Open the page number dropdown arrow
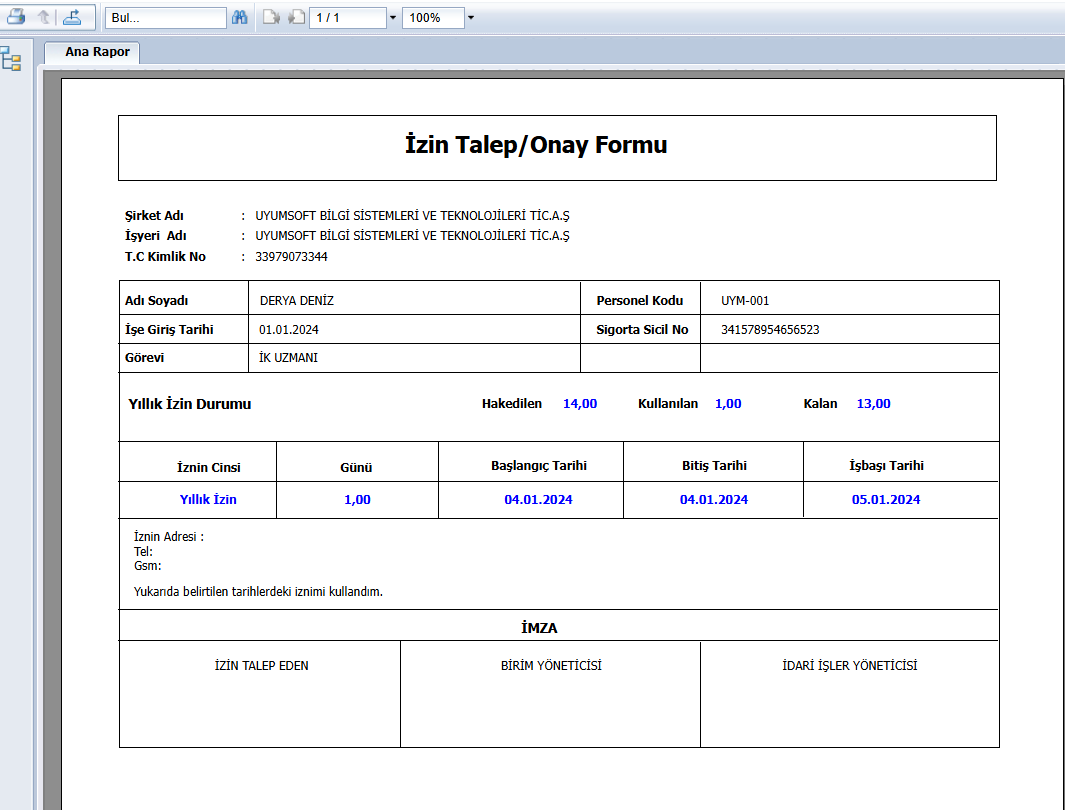Image resolution: width=1065 pixels, height=810 pixels. pyautogui.click(x=393, y=18)
